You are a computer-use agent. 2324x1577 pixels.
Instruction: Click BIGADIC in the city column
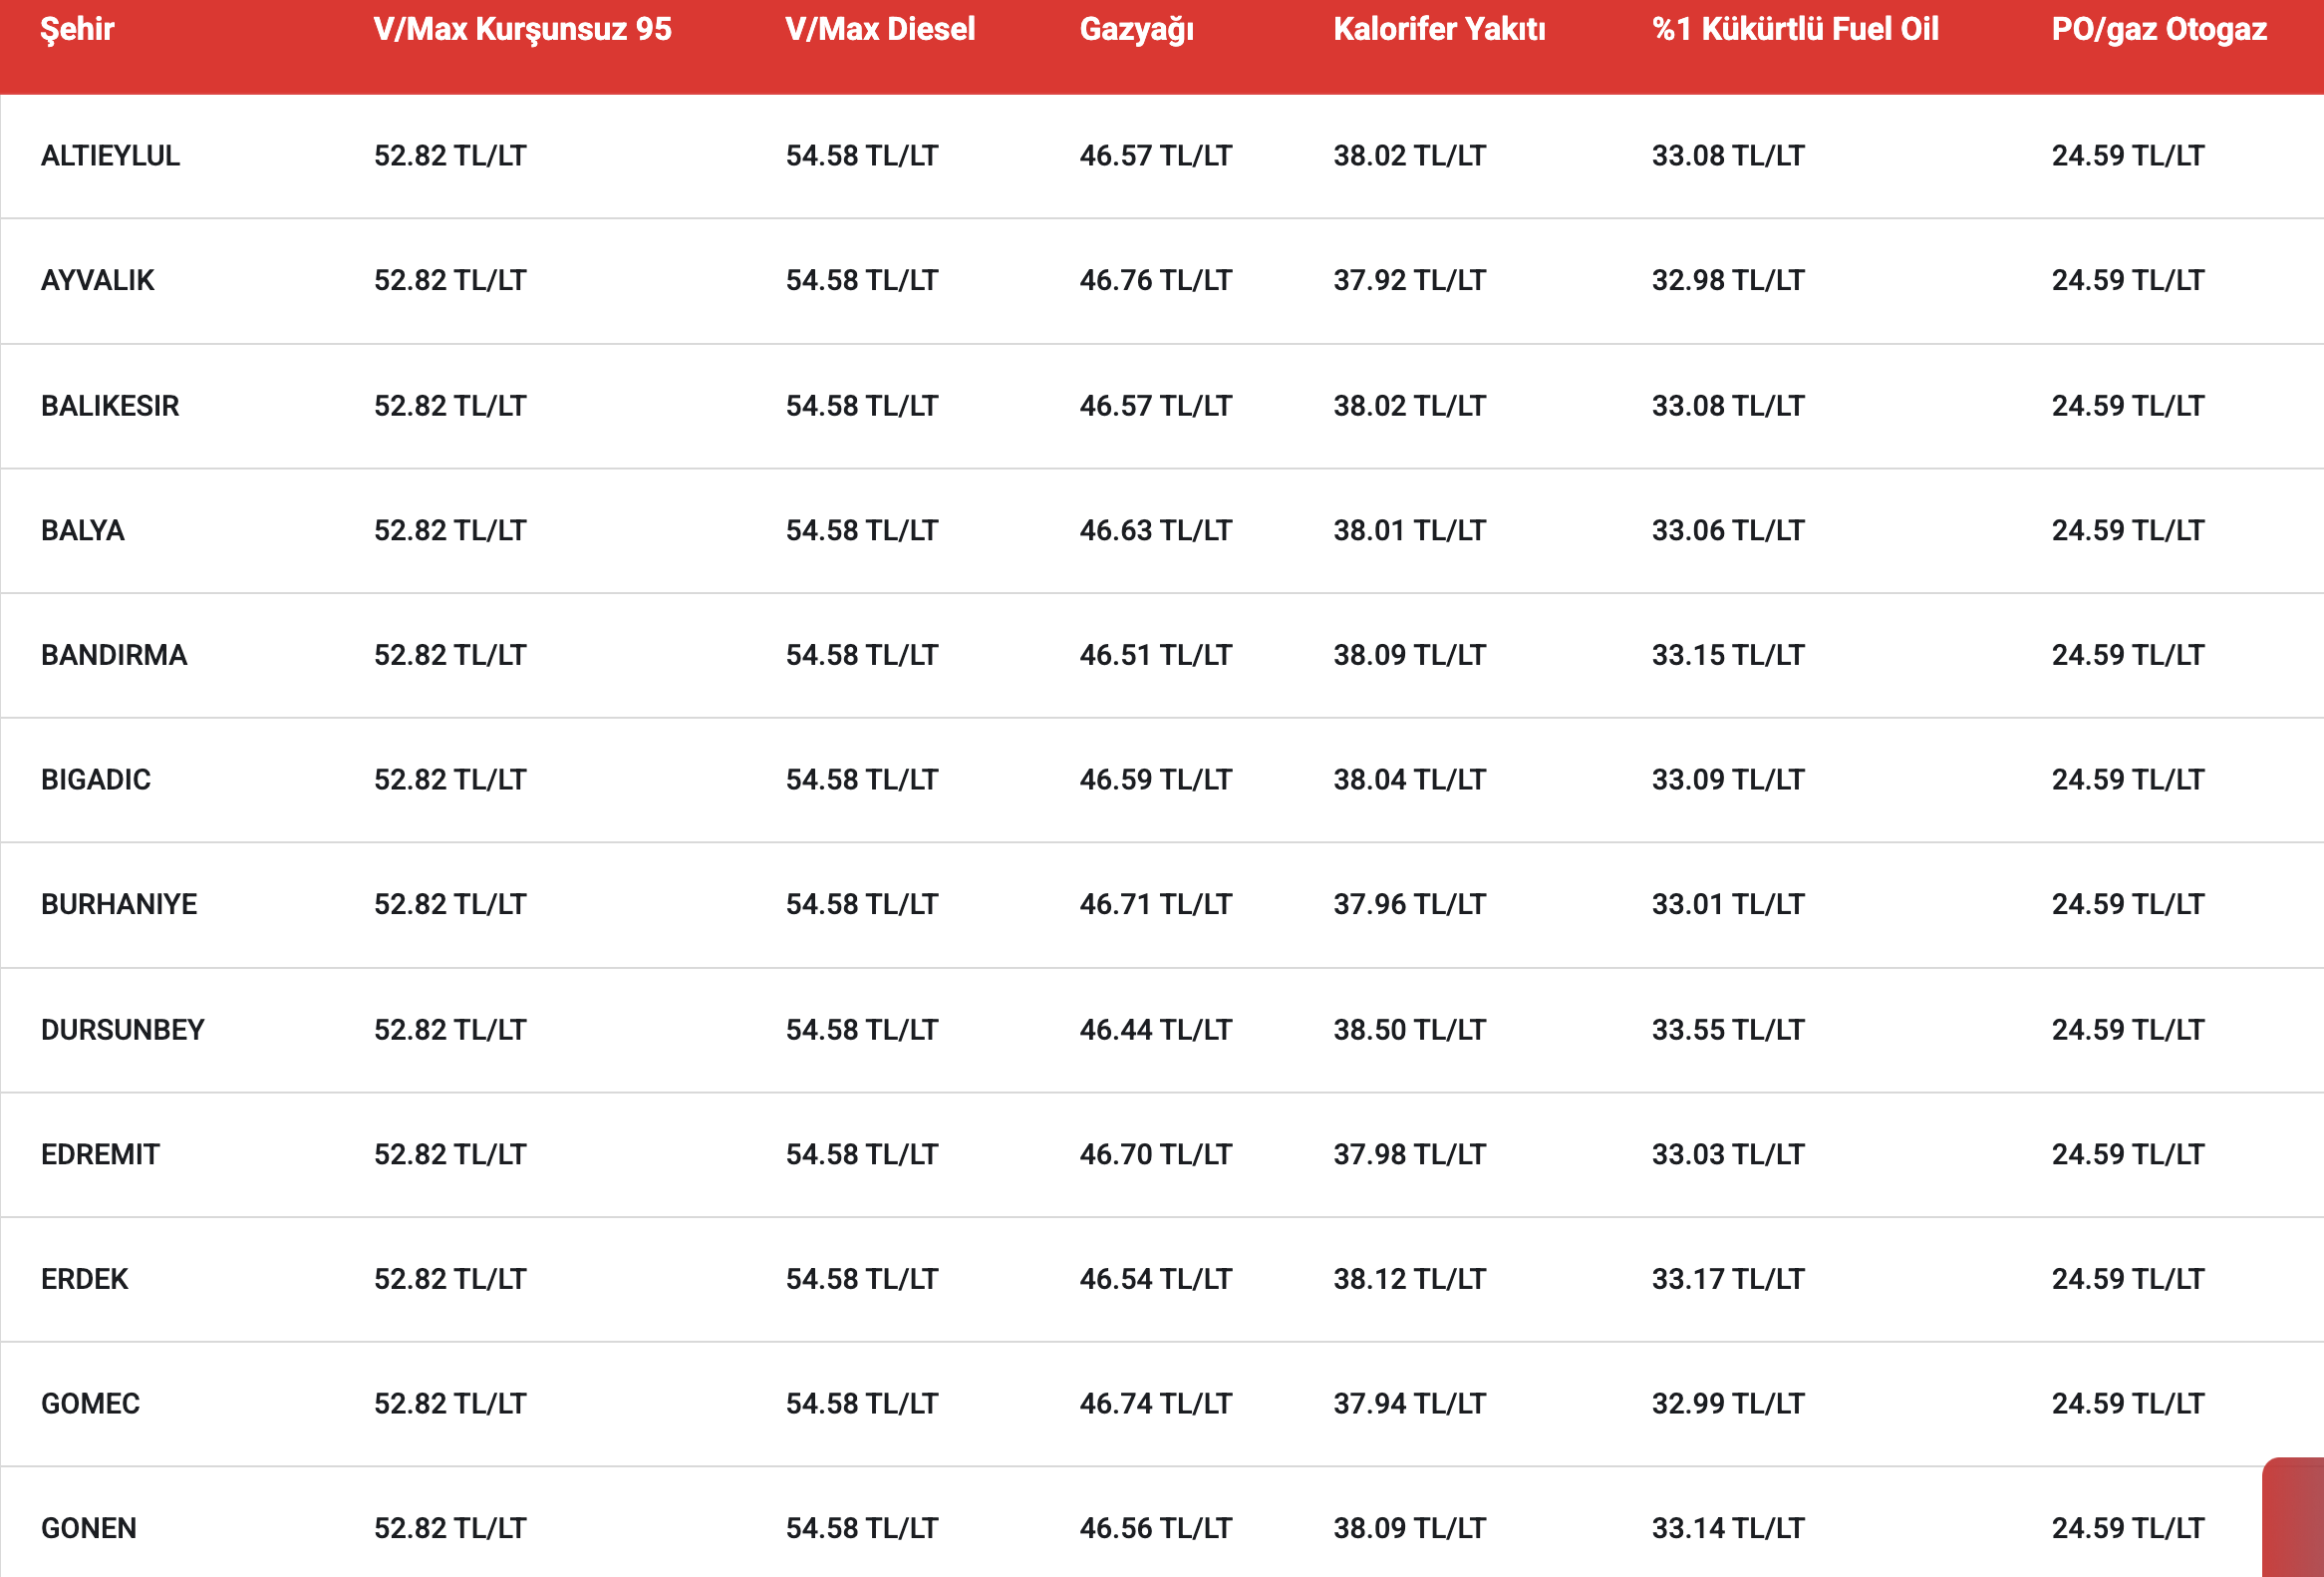[96, 780]
